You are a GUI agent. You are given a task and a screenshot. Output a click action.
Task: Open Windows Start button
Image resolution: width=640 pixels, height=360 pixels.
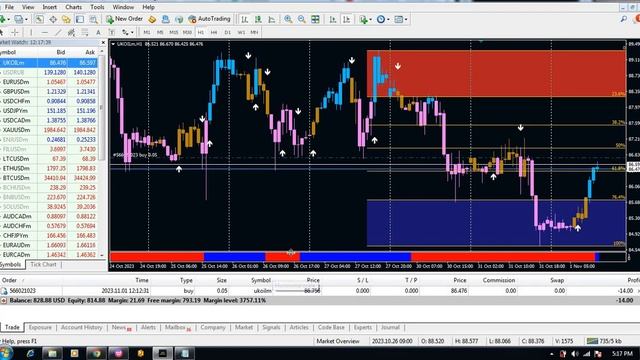[x=7, y=353]
